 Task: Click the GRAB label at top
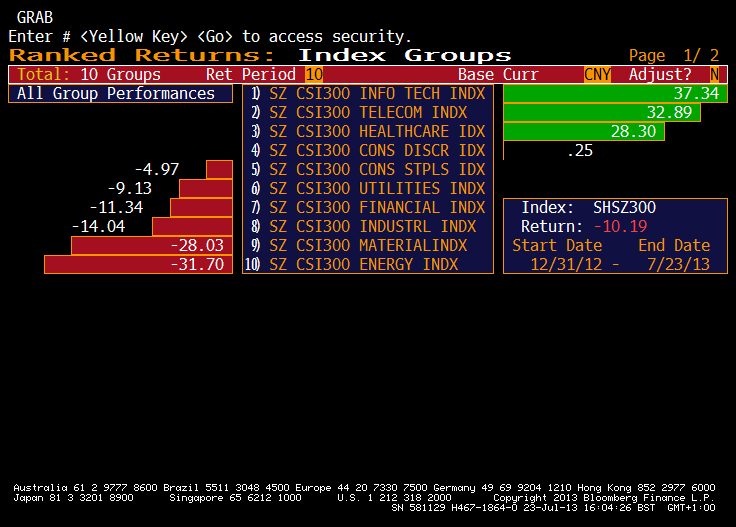click(35, 17)
